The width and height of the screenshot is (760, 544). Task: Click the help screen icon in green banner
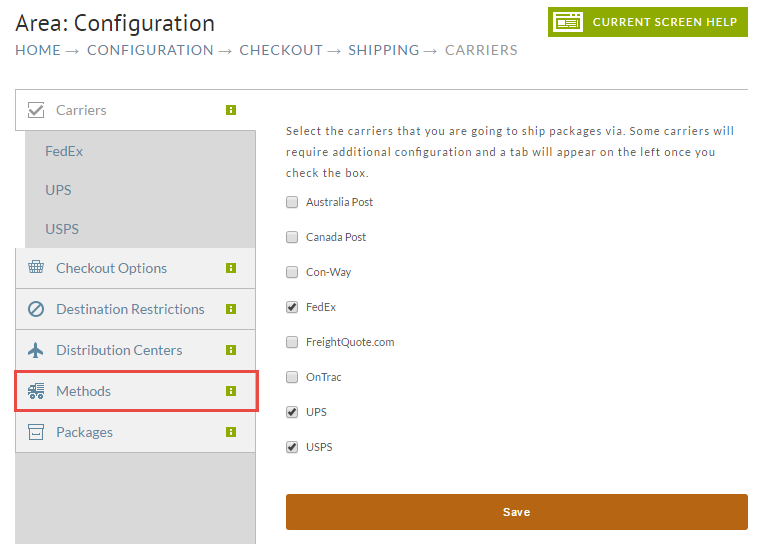(x=568, y=22)
